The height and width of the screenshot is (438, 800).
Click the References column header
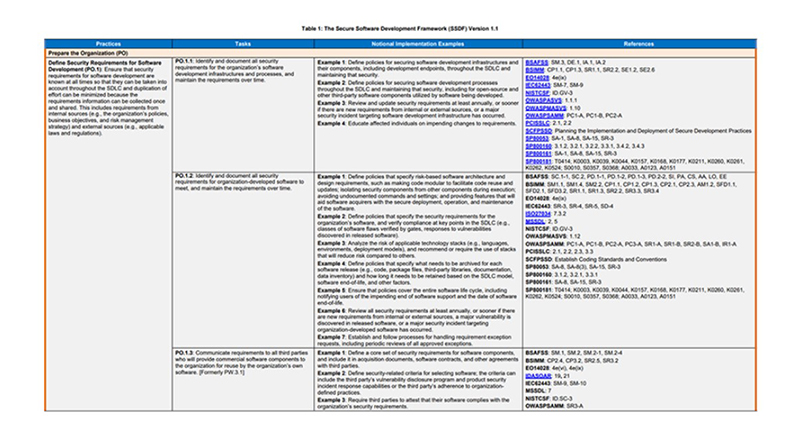pyautogui.click(x=639, y=44)
